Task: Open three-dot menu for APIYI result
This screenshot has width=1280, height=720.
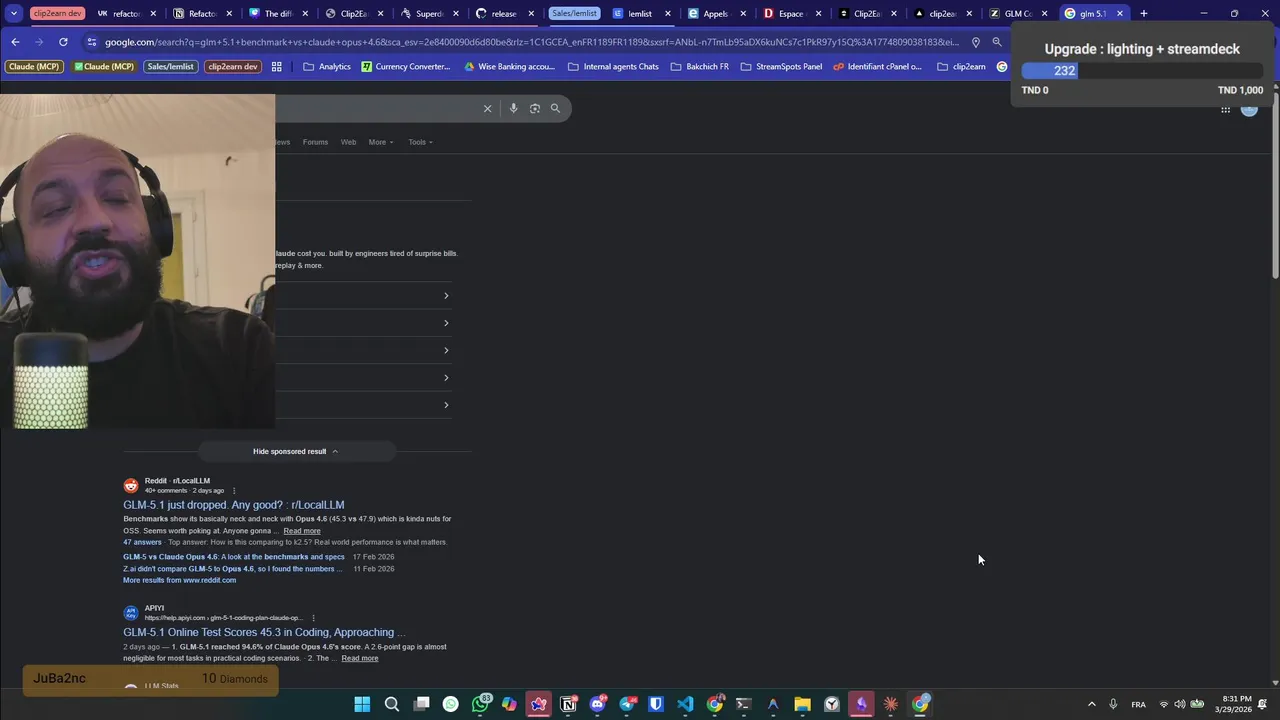Action: pos(313,618)
